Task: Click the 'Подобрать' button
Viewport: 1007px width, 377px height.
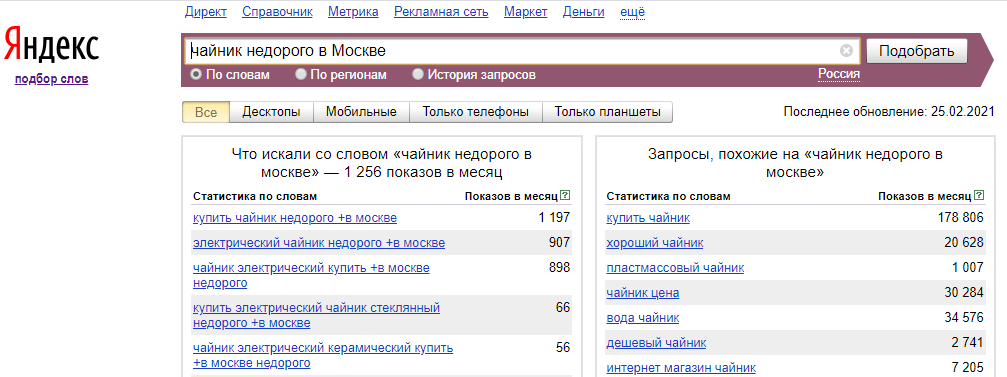Action: click(x=916, y=51)
